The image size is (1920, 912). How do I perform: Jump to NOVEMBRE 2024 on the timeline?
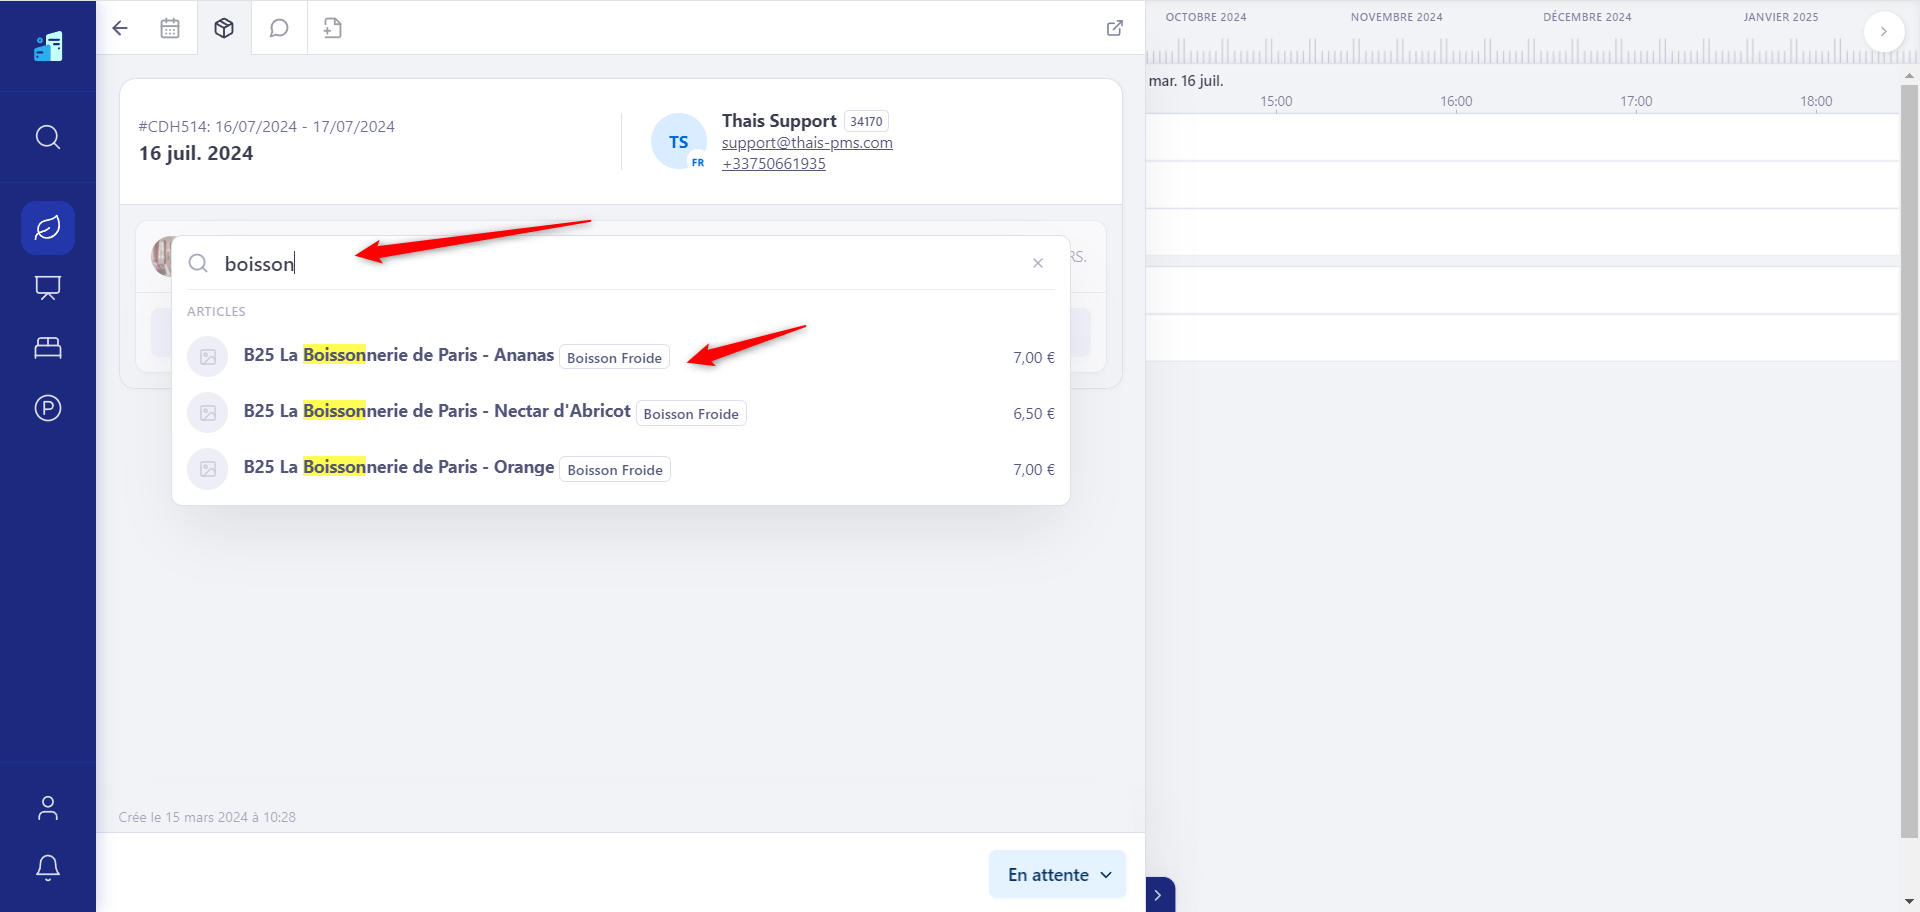click(1397, 17)
